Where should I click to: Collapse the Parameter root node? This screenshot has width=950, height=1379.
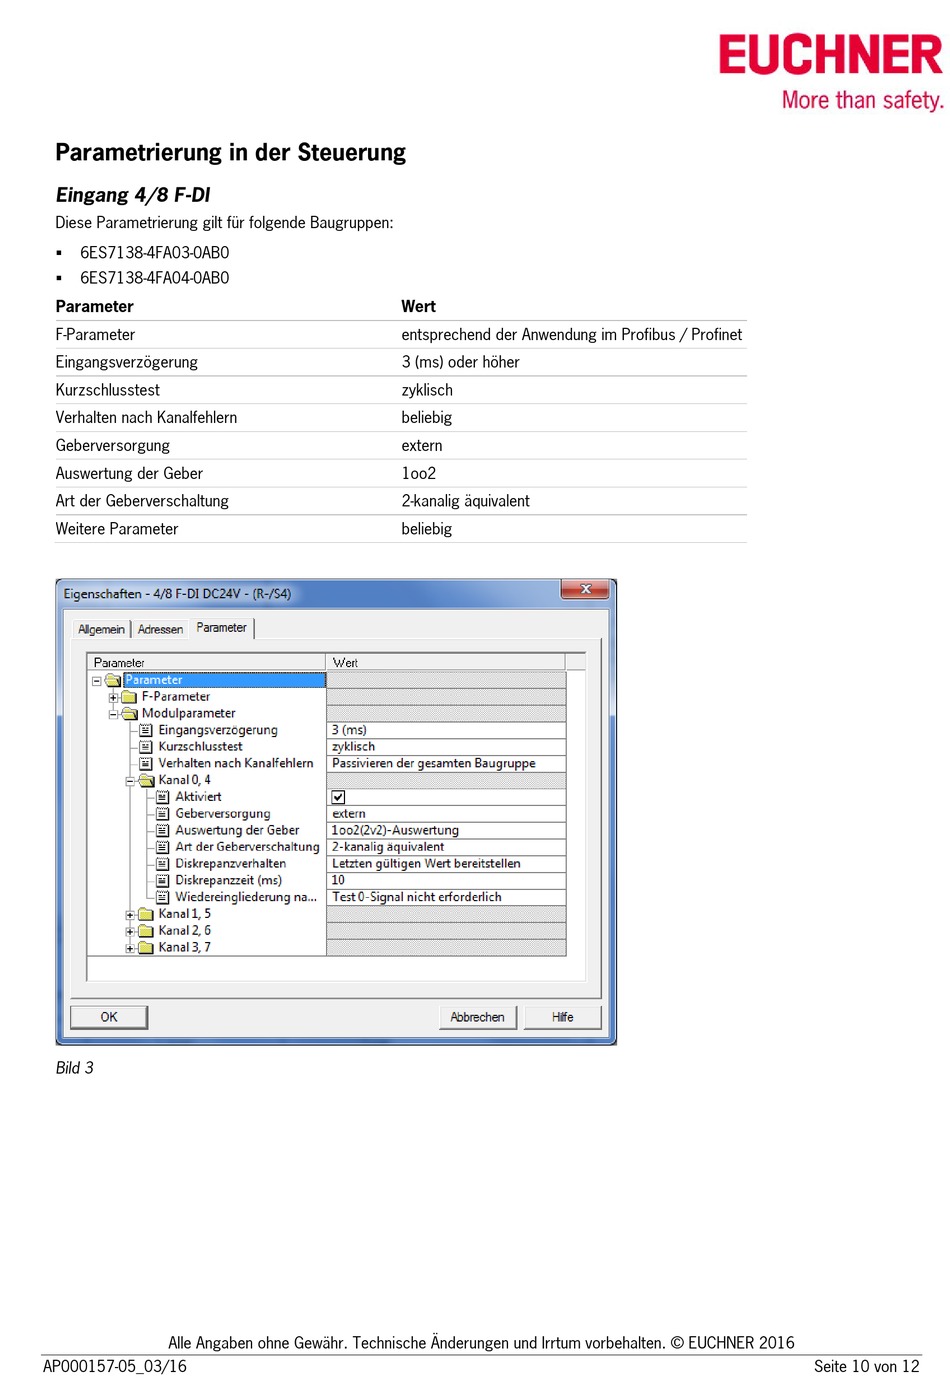[97, 681]
